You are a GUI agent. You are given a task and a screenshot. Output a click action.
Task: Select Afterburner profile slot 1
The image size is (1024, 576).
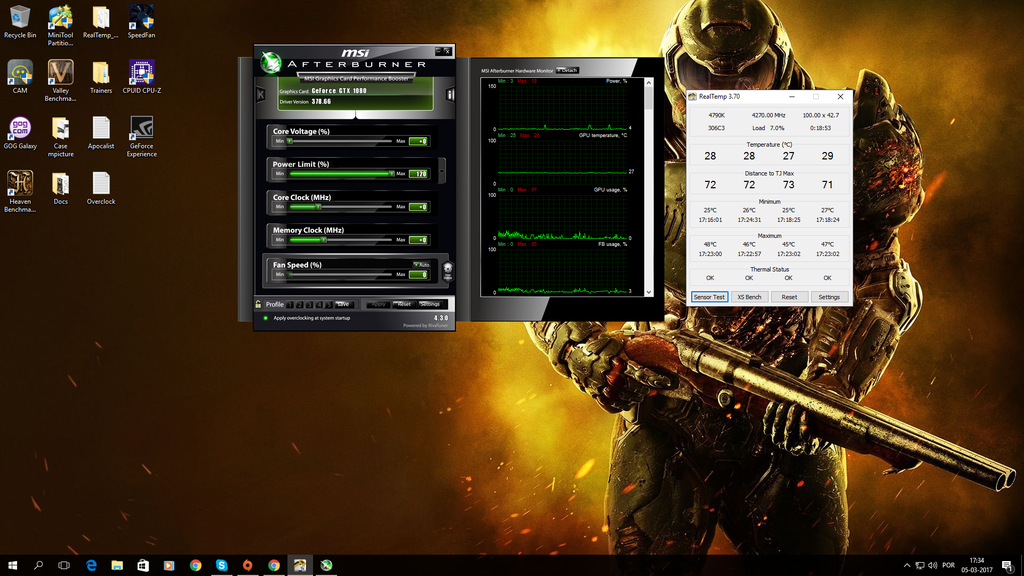[291, 304]
